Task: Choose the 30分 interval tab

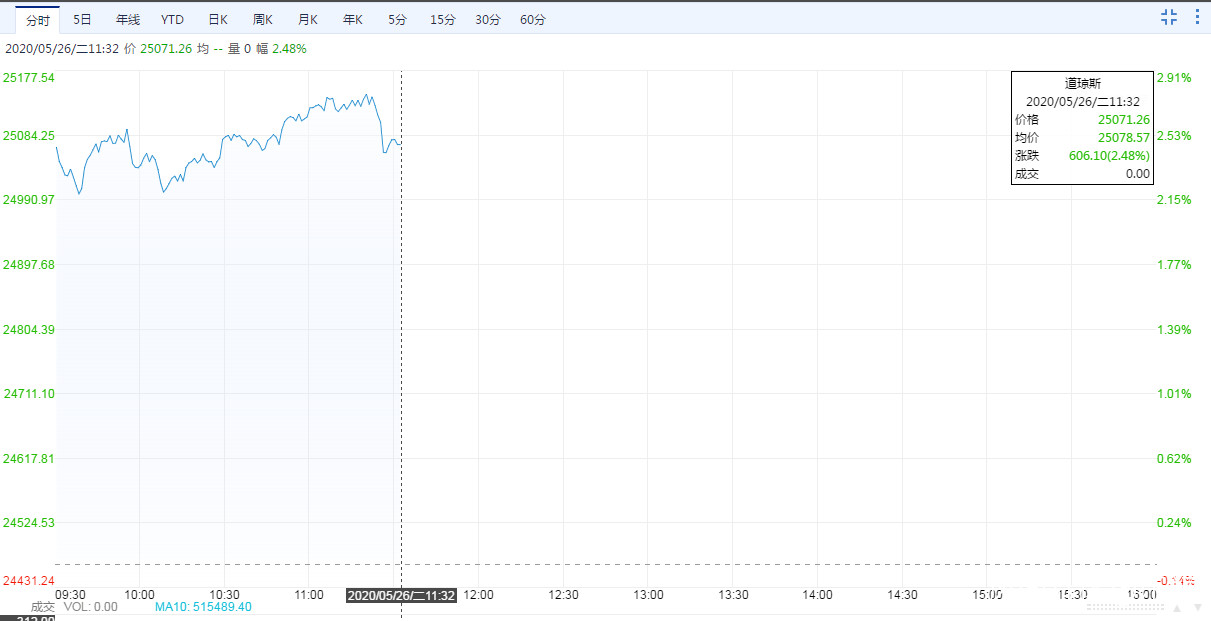Action: (x=488, y=20)
